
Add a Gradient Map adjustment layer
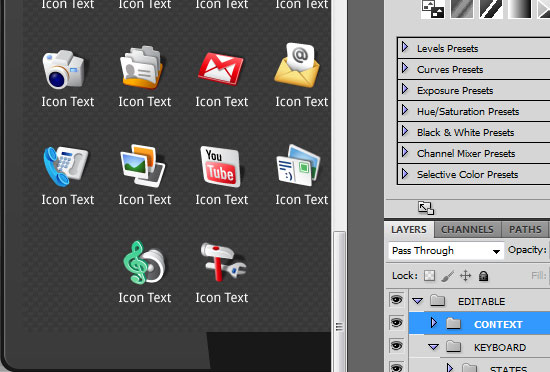coord(520,9)
